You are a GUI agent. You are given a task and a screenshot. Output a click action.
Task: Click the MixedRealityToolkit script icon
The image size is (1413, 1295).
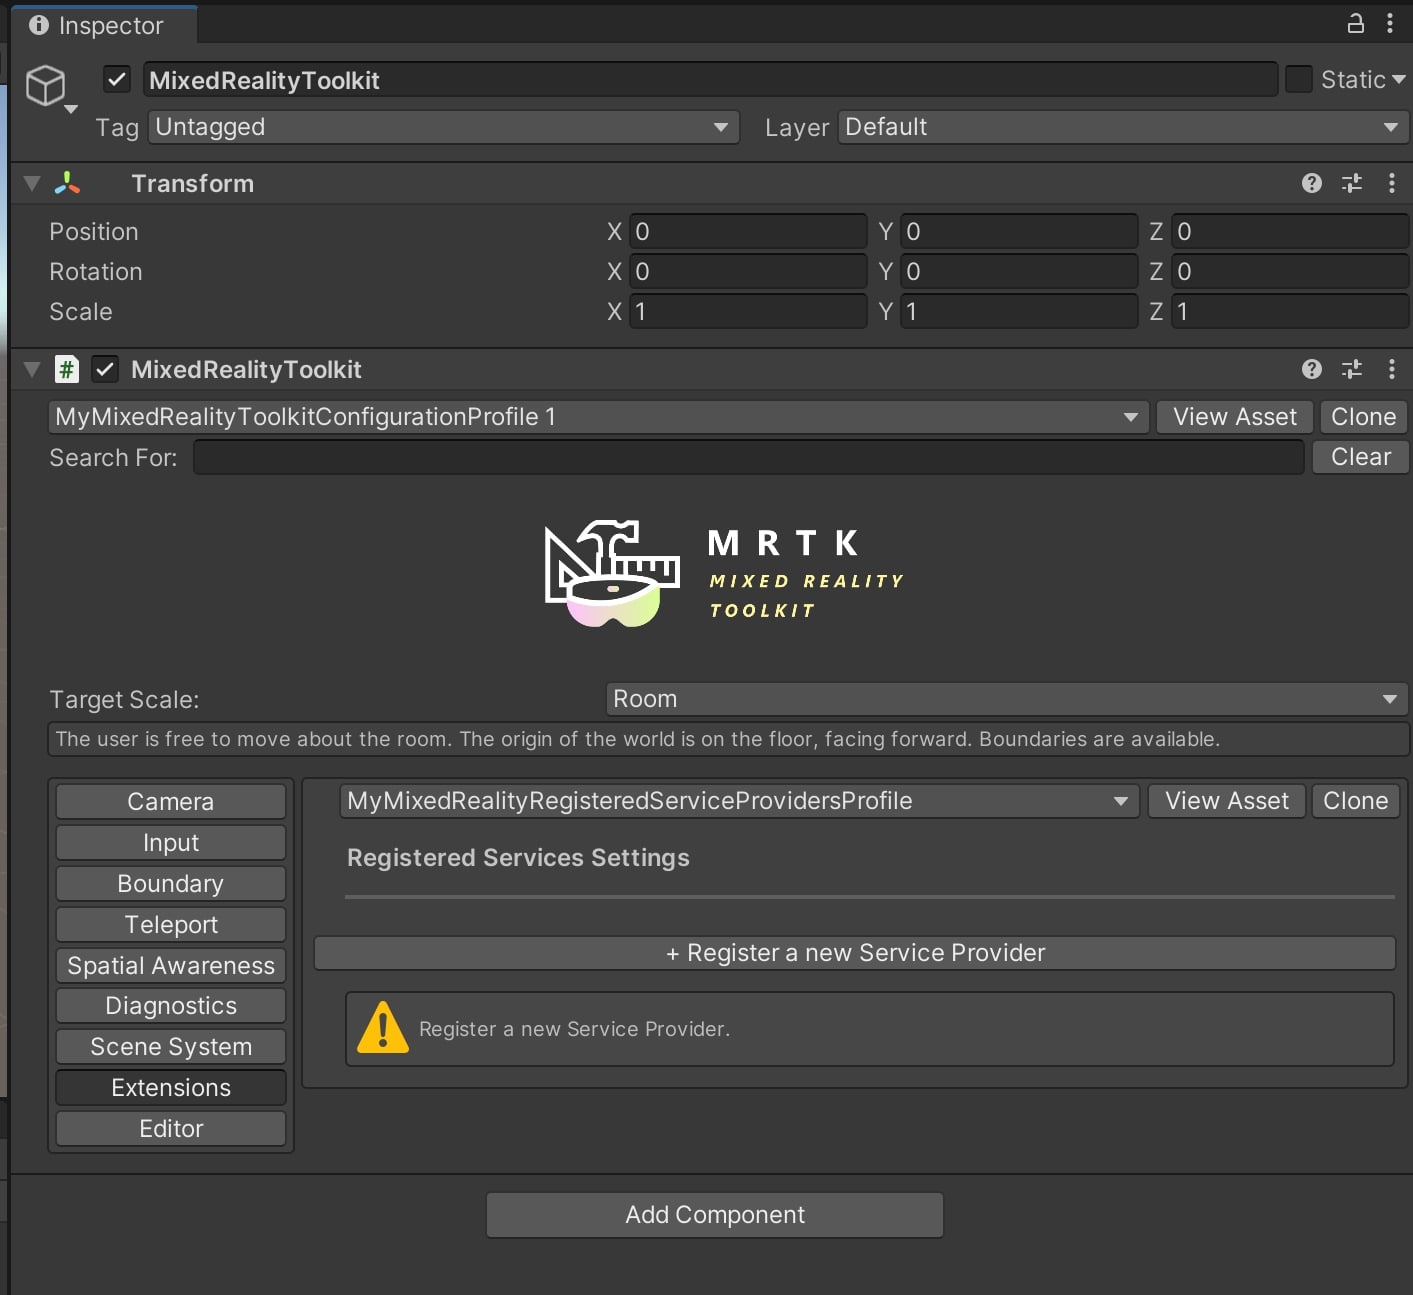click(67, 369)
